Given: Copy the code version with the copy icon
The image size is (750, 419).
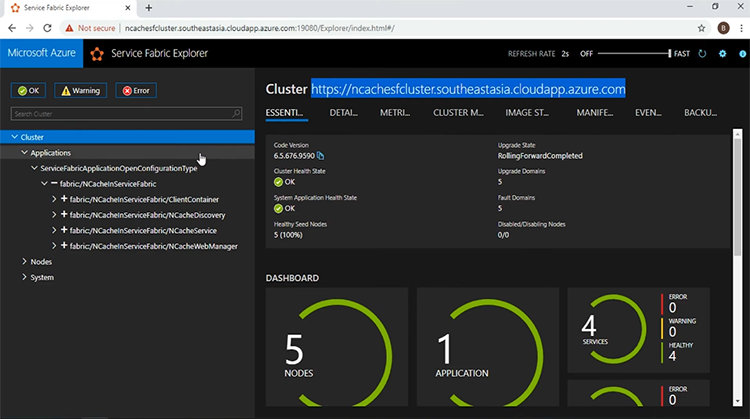Looking at the screenshot, I should pos(320,156).
